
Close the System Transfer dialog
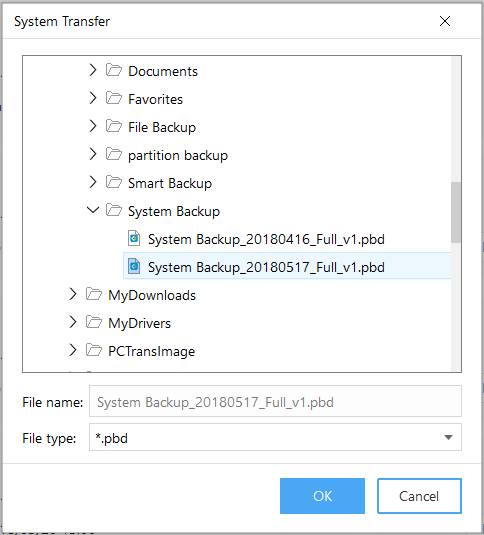pyautogui.click(x=445, y=21)
